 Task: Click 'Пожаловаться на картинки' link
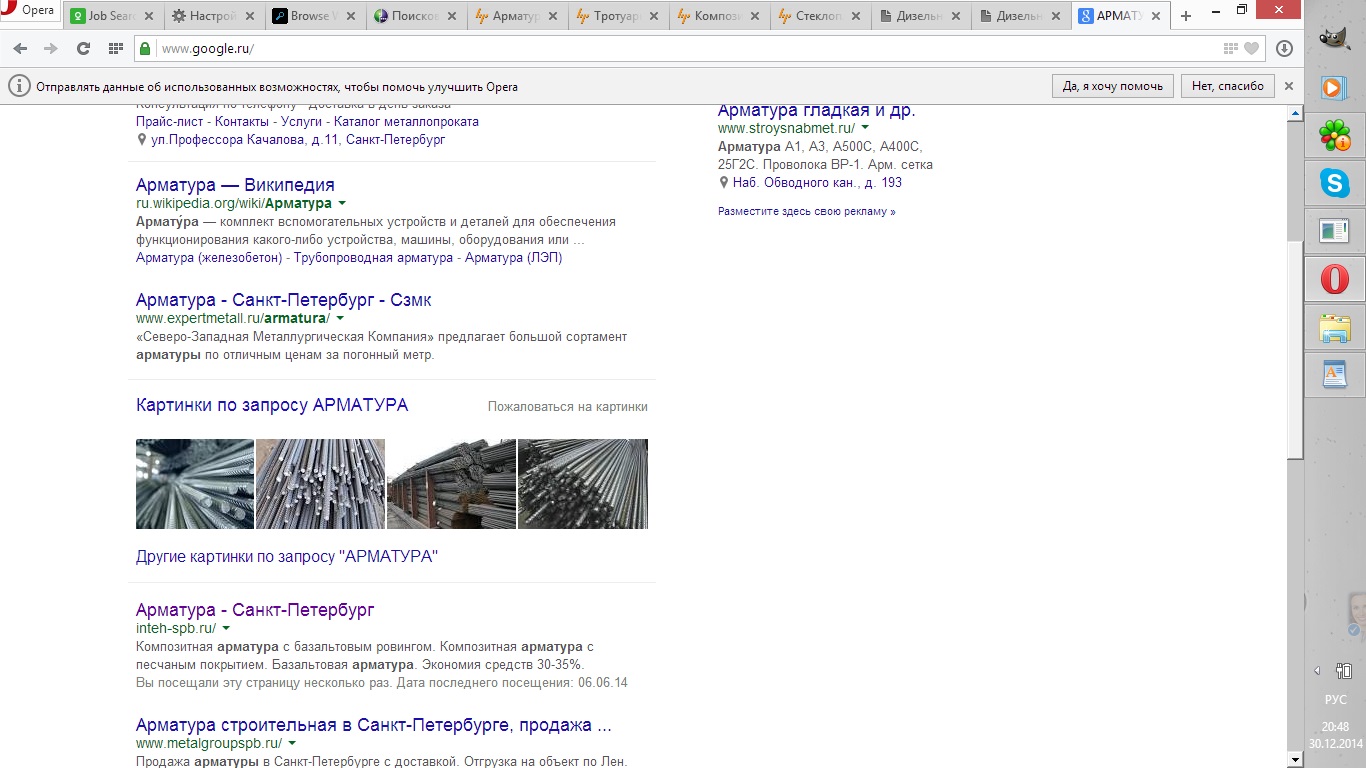point(567,407)
